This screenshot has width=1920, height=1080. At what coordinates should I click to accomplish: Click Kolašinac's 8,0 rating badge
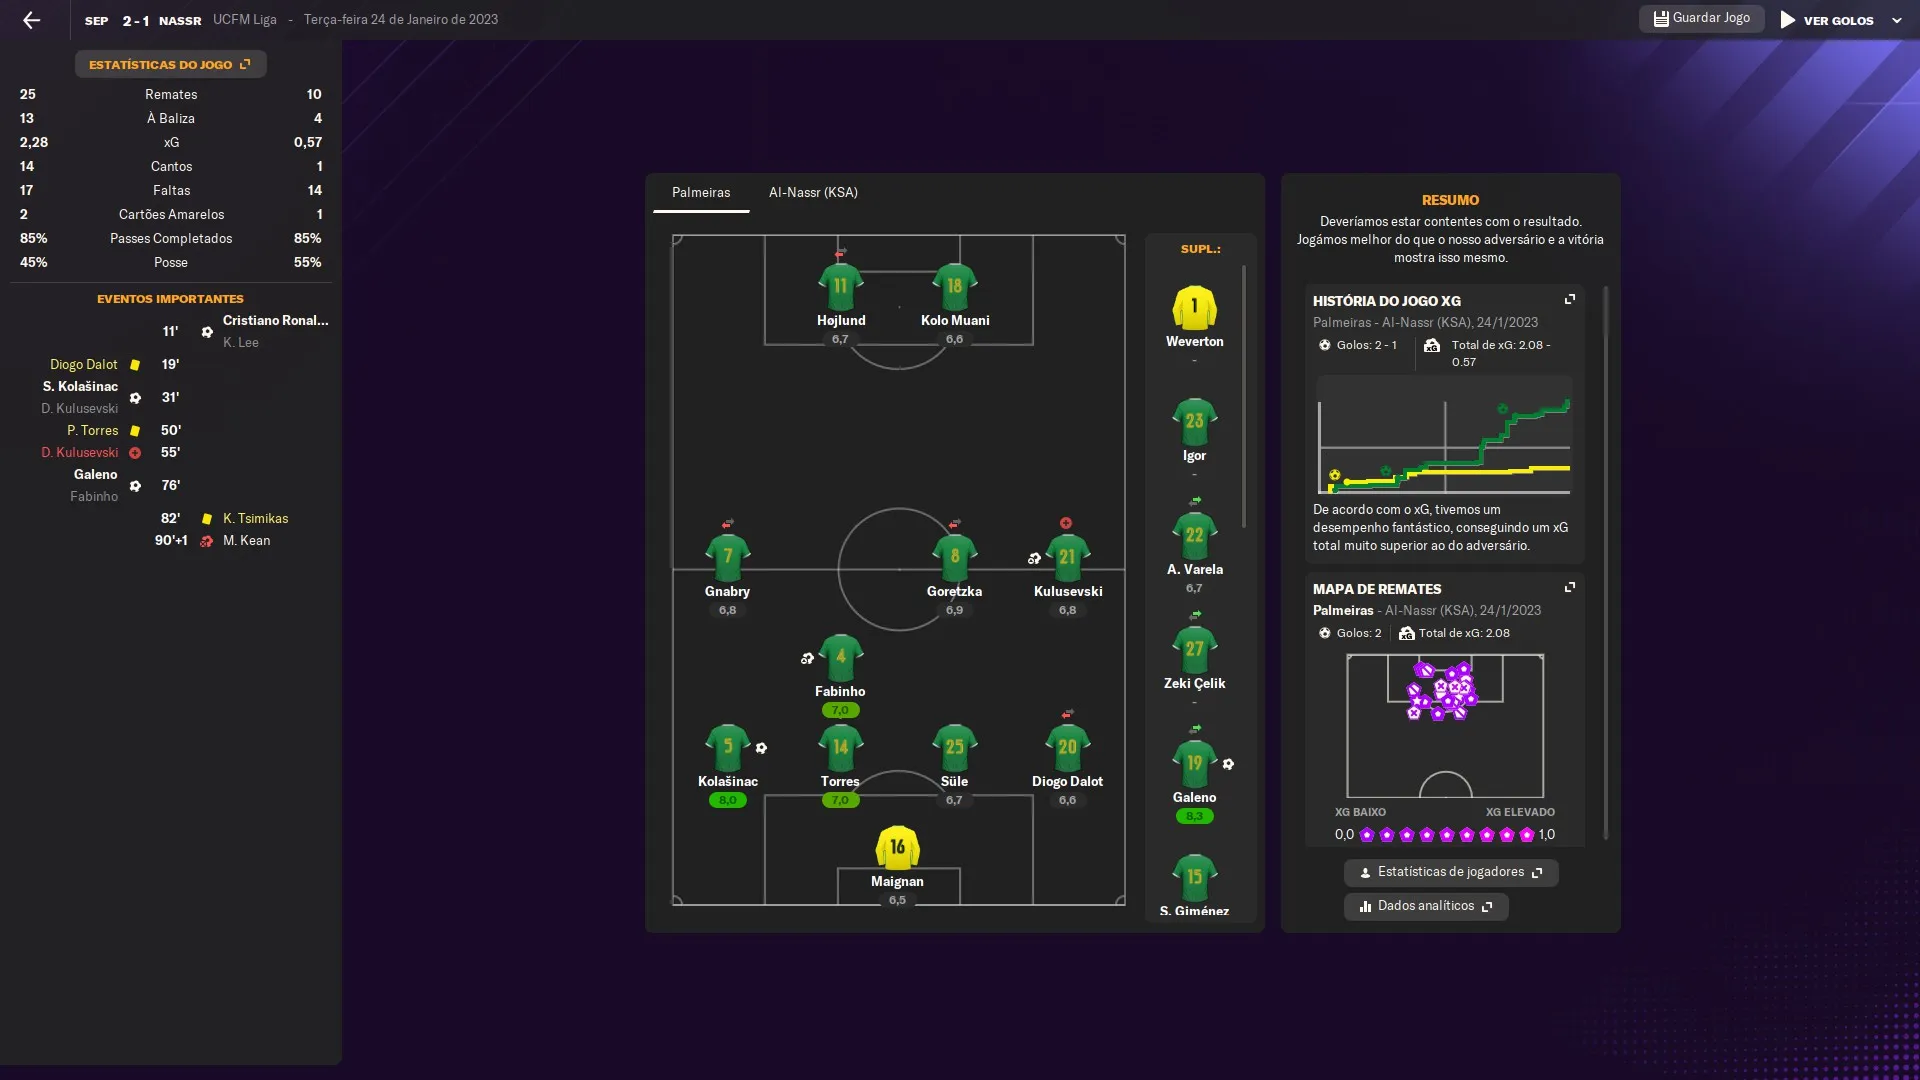click(727, 800)
